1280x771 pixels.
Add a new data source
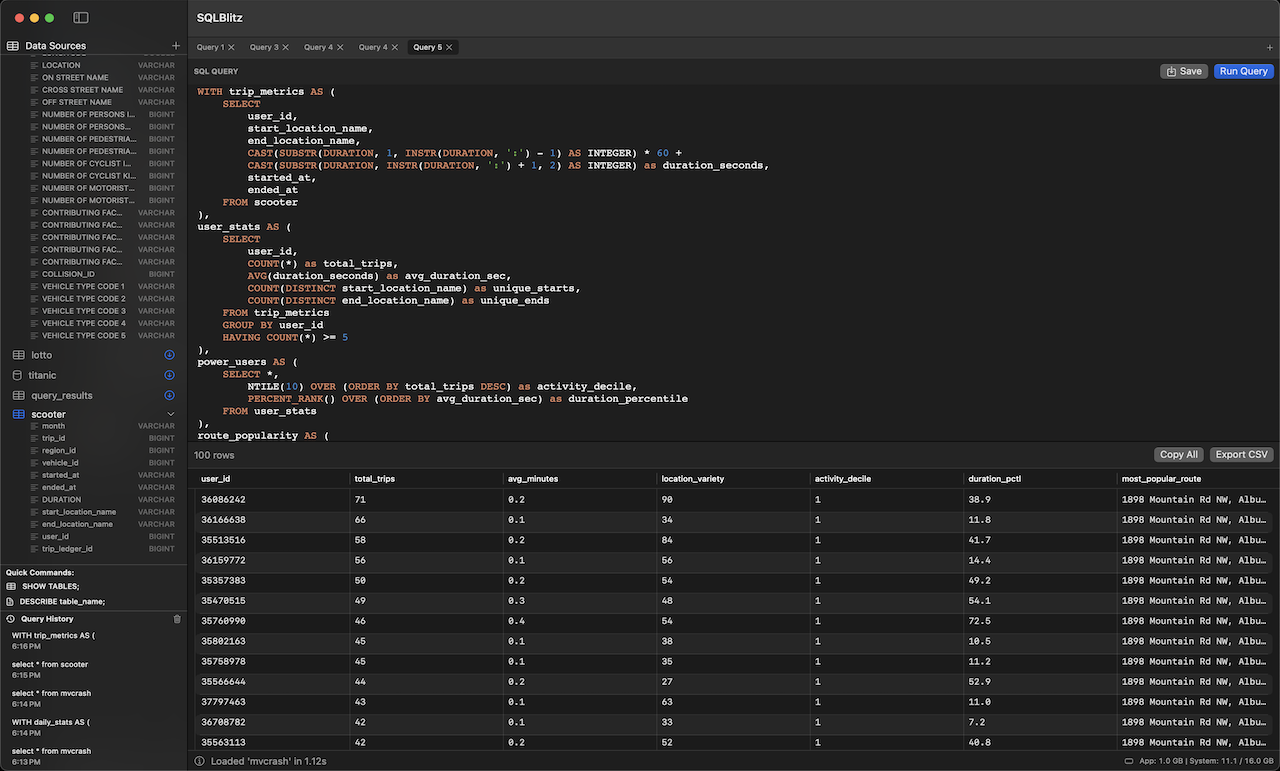[x=176, y=45]
